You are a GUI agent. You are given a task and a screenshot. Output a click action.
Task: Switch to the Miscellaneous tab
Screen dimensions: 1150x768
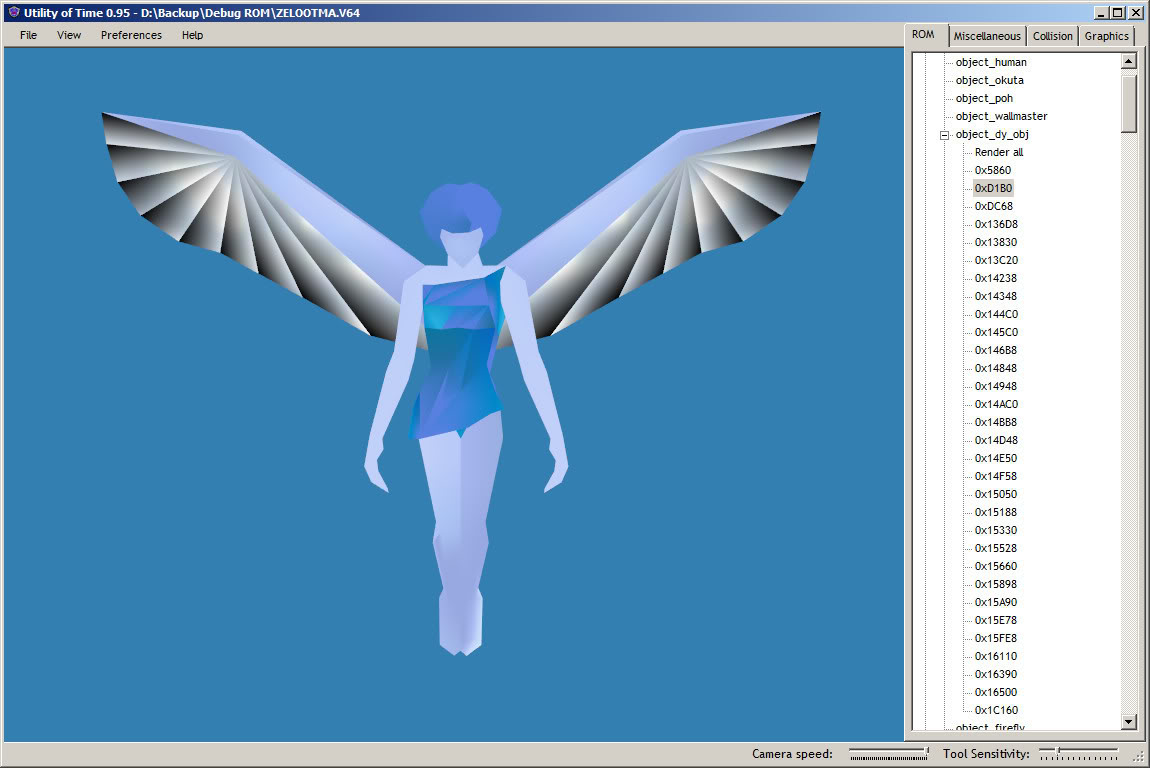986,36
